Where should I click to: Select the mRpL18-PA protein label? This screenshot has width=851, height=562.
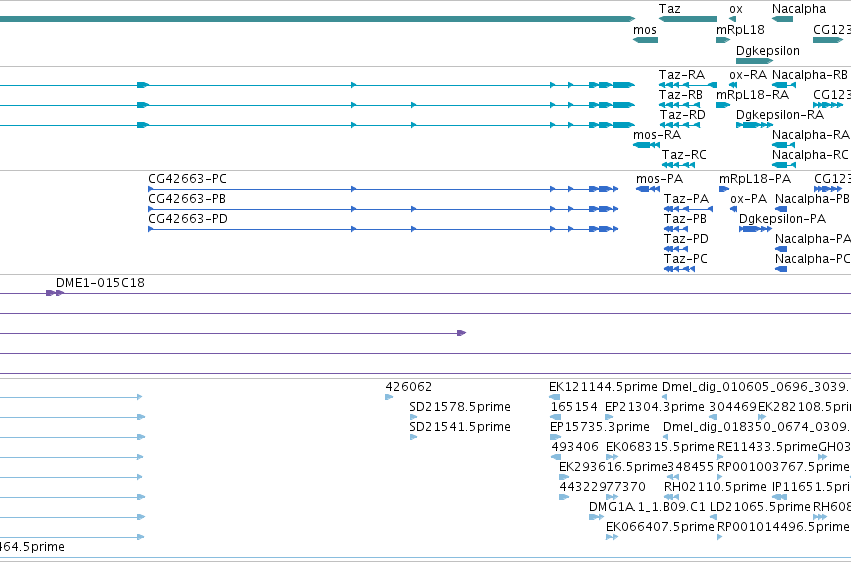coord(755,179)
